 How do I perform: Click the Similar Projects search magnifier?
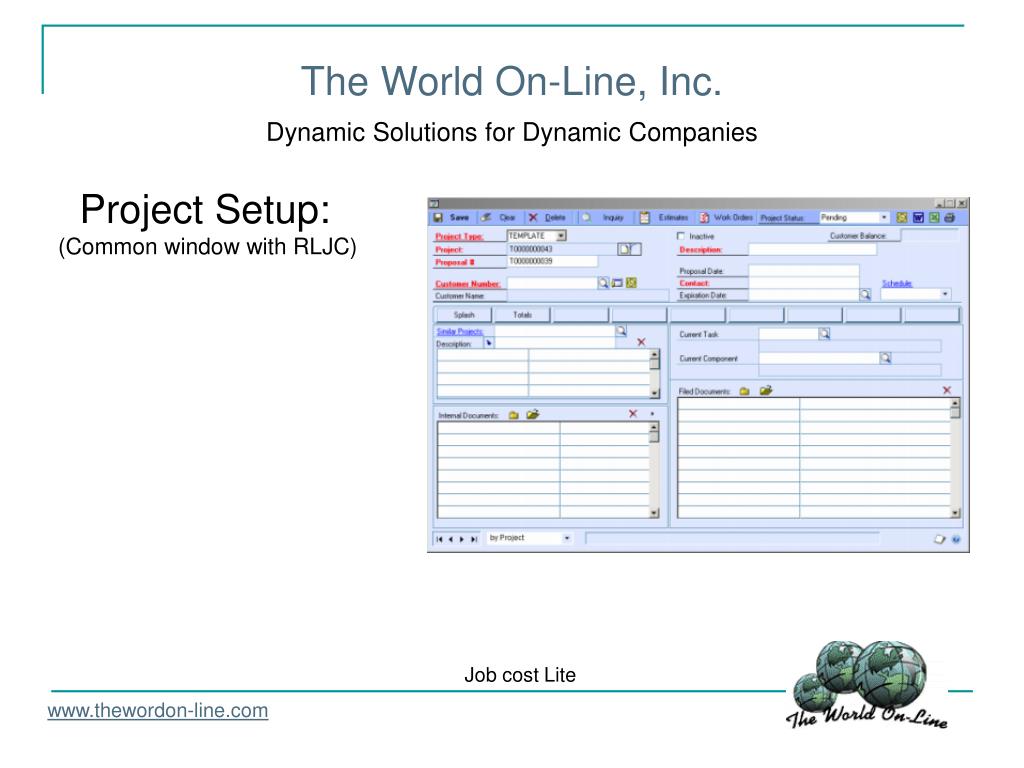[621, 331]
